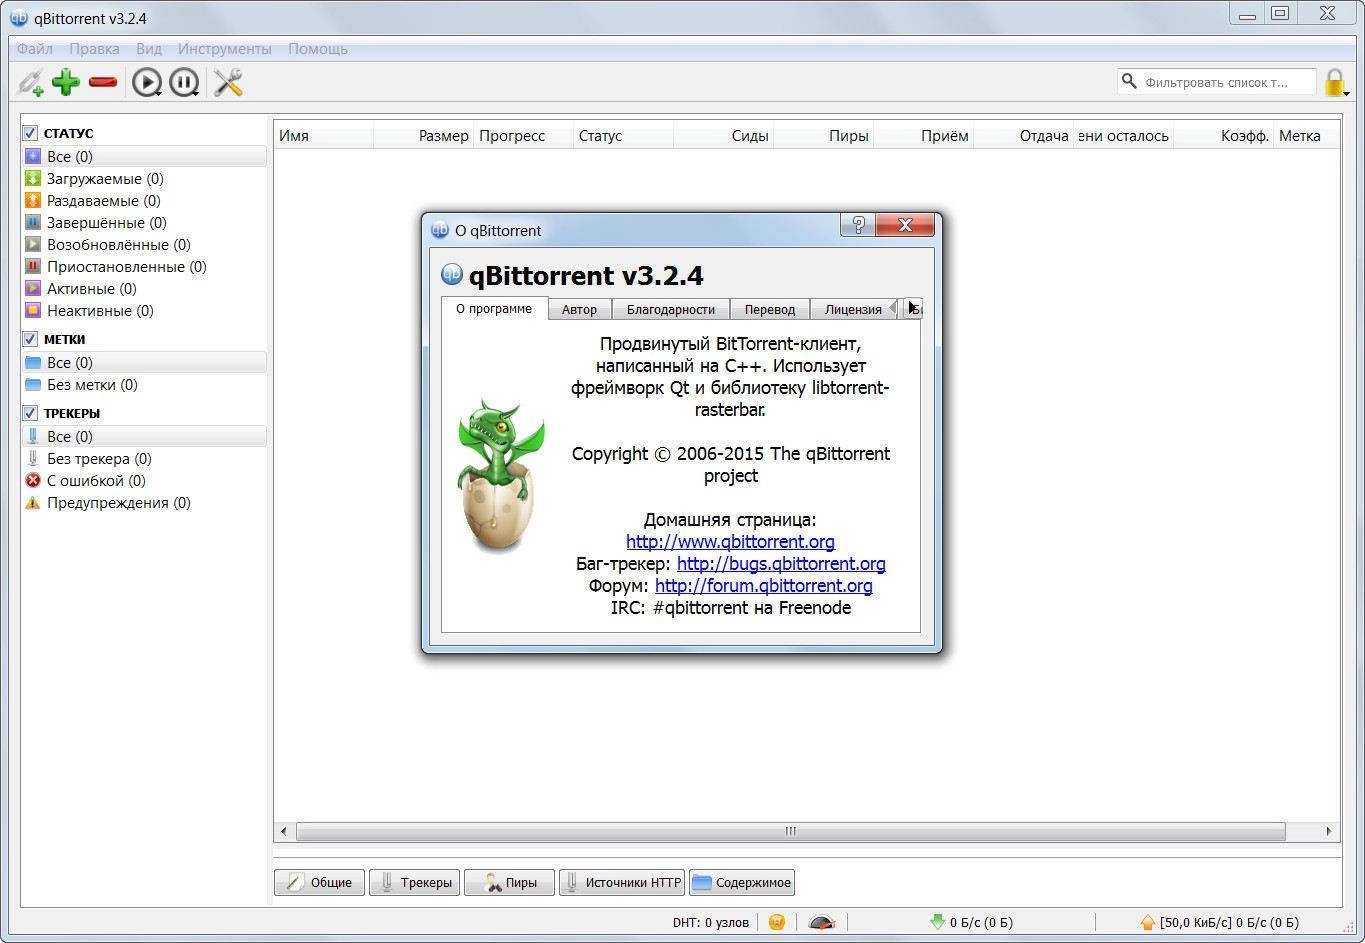Click the scrollbar right arrow
The width and height of the screenshot is (1365, 943).
coord(1329,831)
